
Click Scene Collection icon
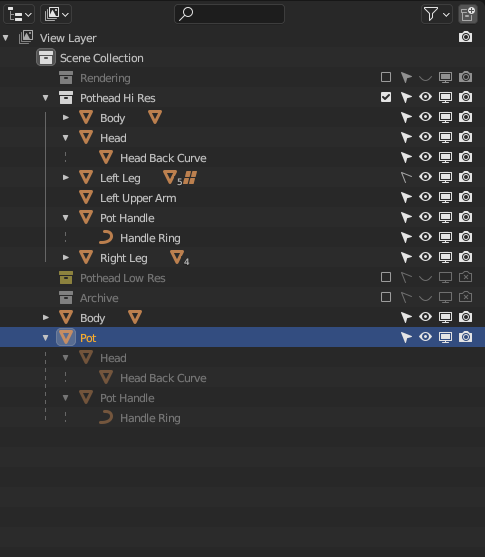coord(46,58)
